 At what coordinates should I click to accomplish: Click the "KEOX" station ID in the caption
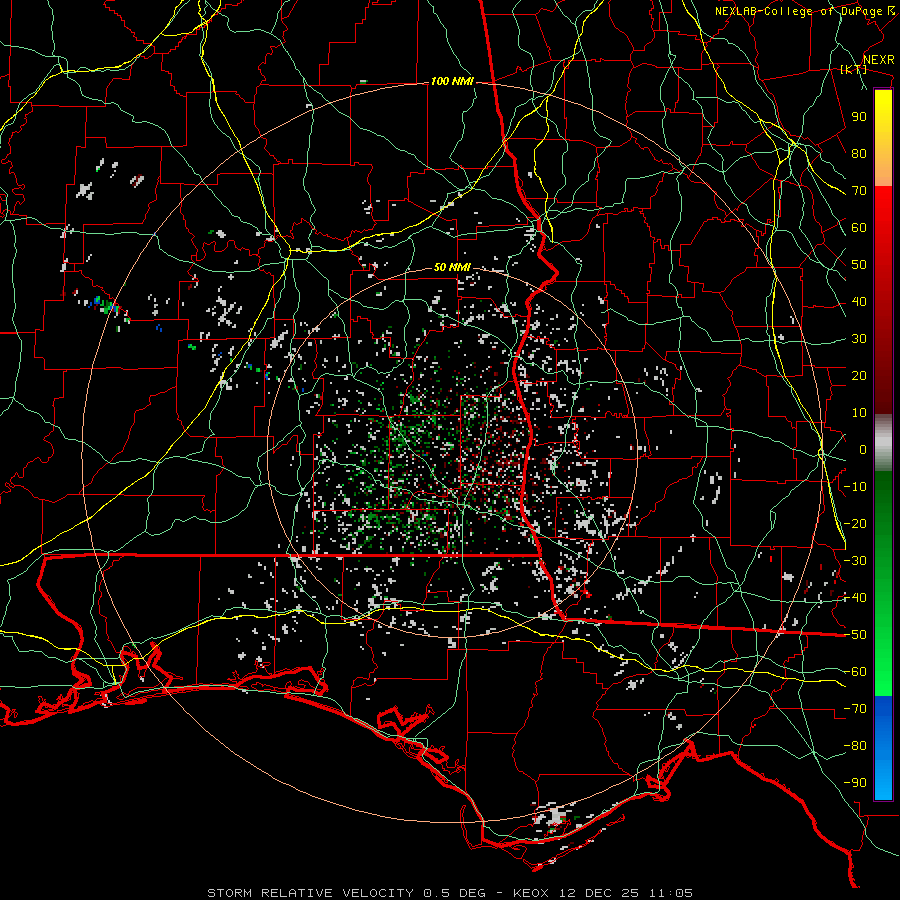[x=531, y=893]
